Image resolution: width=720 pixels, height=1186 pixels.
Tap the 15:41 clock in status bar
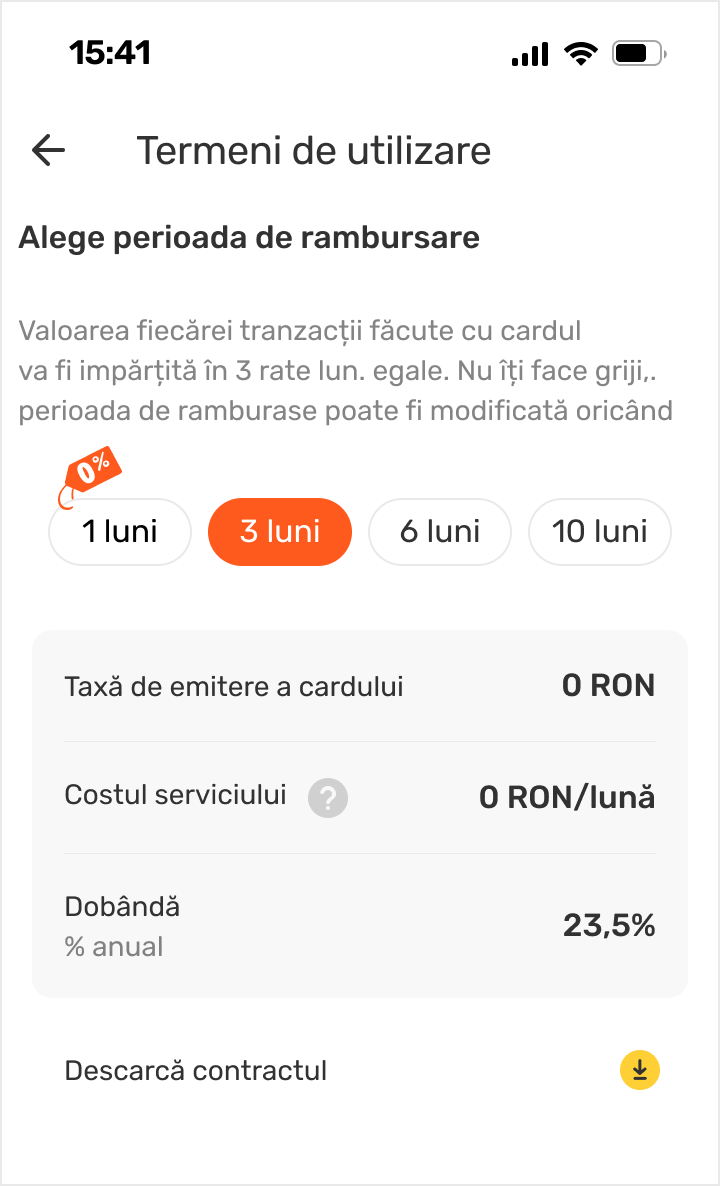click(110, 53)
